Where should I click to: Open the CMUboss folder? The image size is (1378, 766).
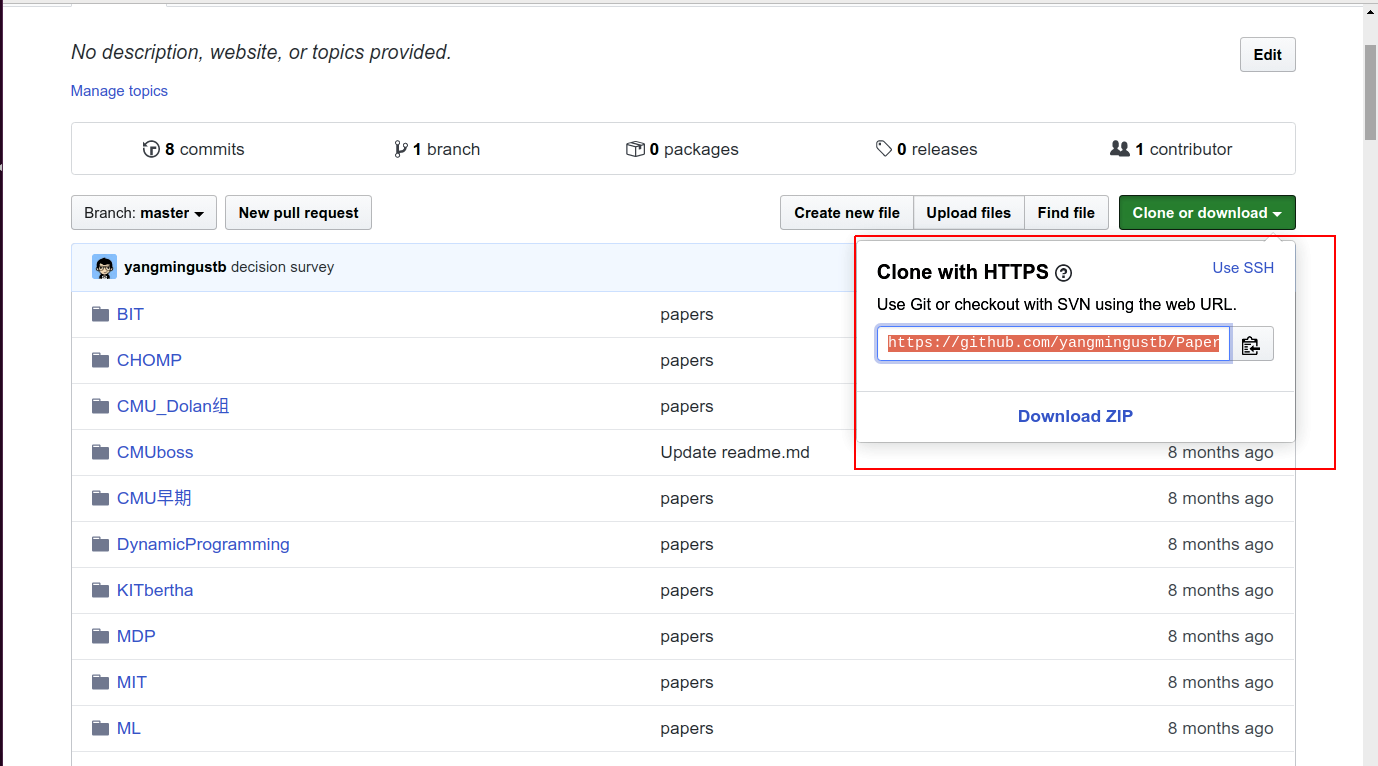(155, 452)
